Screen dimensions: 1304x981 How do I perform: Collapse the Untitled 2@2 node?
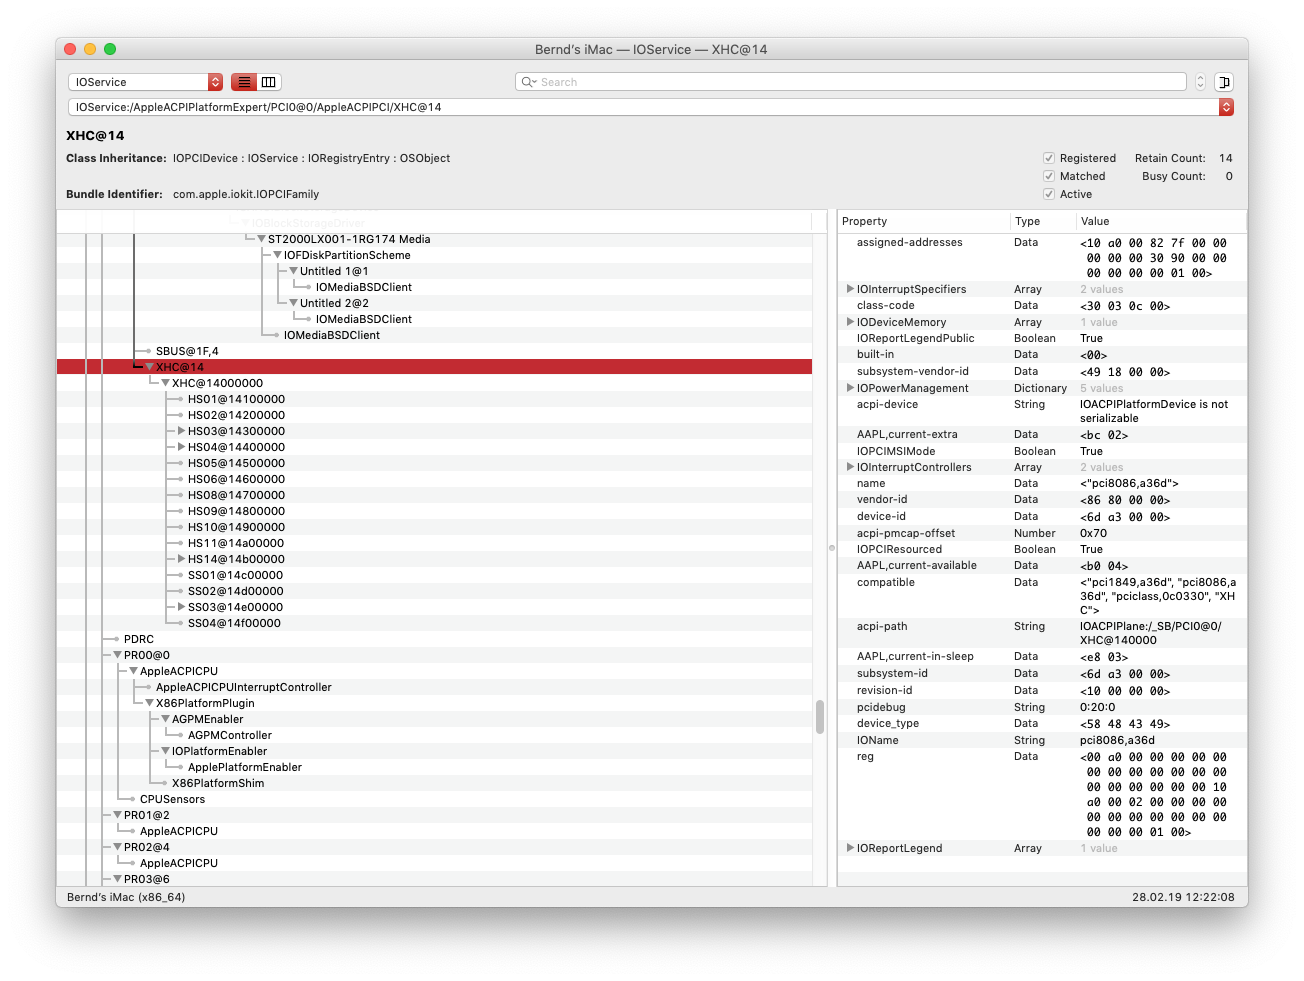(x=293, y=303)
